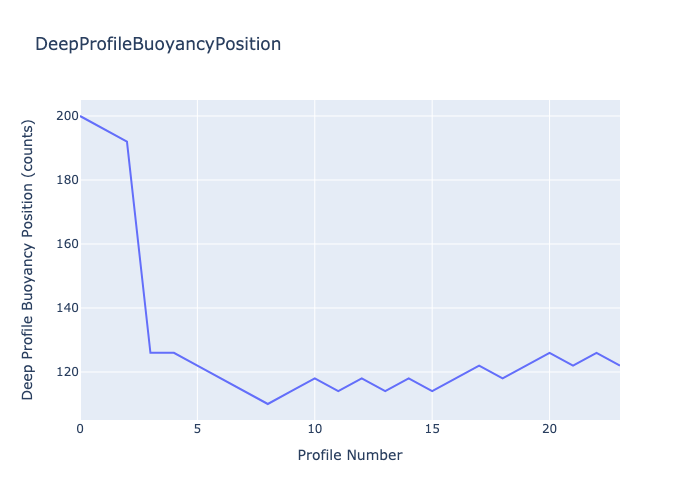Screen dimensions: 700x500
Task: Click the y-axis tick label 160
Action: coord(67,244)
